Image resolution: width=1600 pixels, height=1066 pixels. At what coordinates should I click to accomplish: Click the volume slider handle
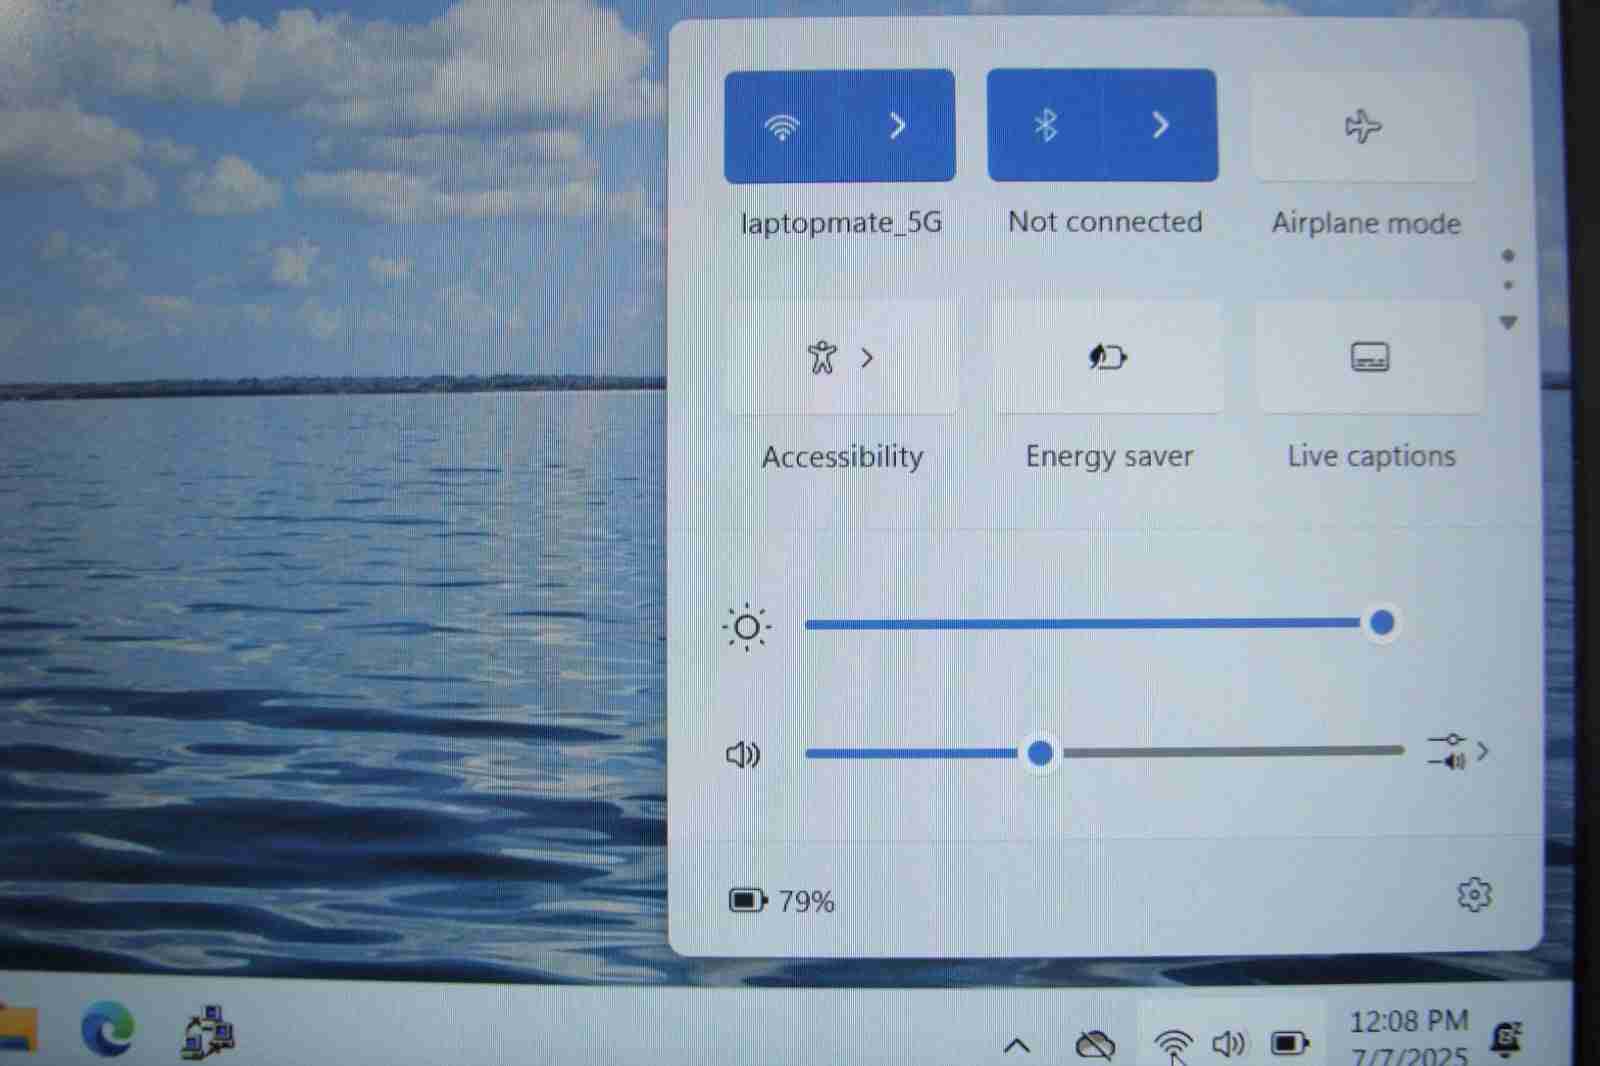coord(1040,752)
